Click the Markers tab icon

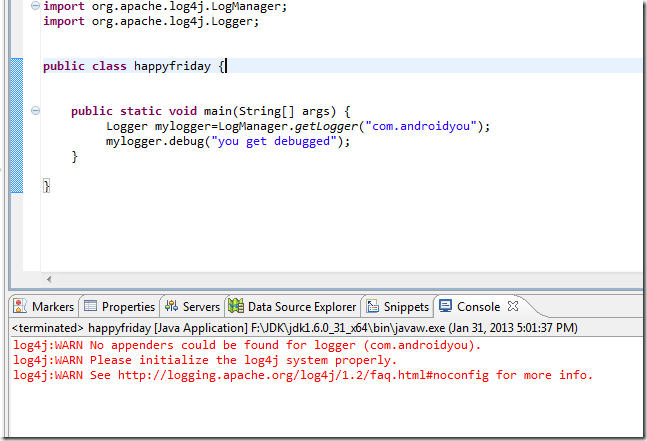tap(20, 306)
